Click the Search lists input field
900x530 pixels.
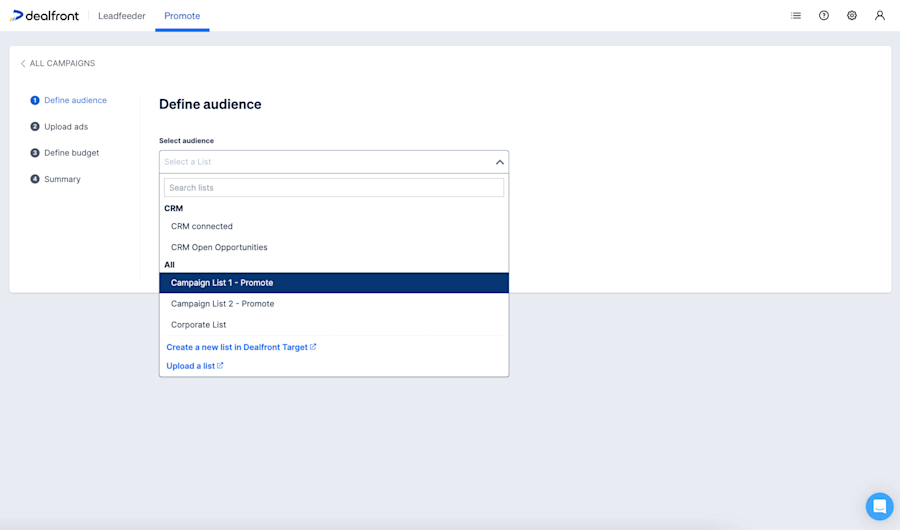click(x=334, y=188)
